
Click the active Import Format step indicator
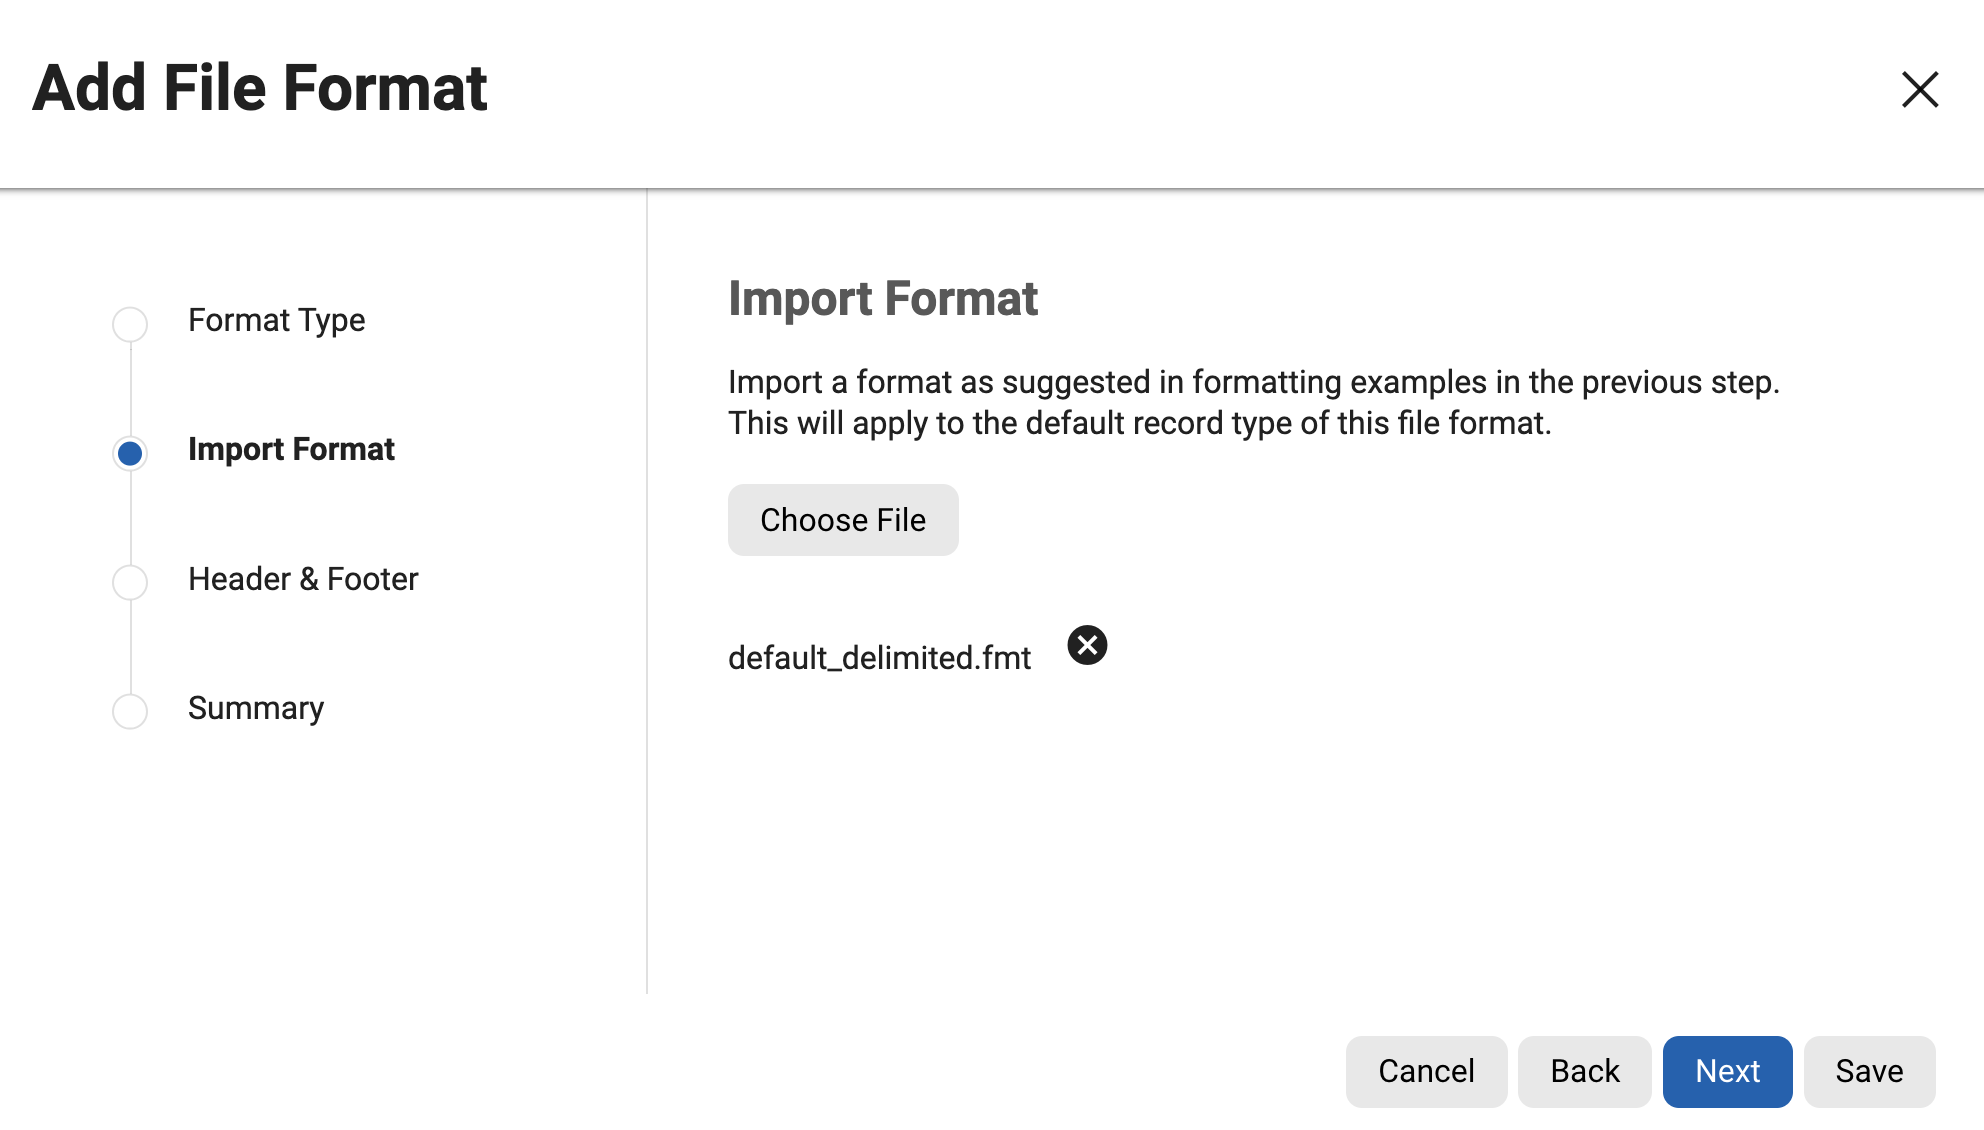[130, 453]
